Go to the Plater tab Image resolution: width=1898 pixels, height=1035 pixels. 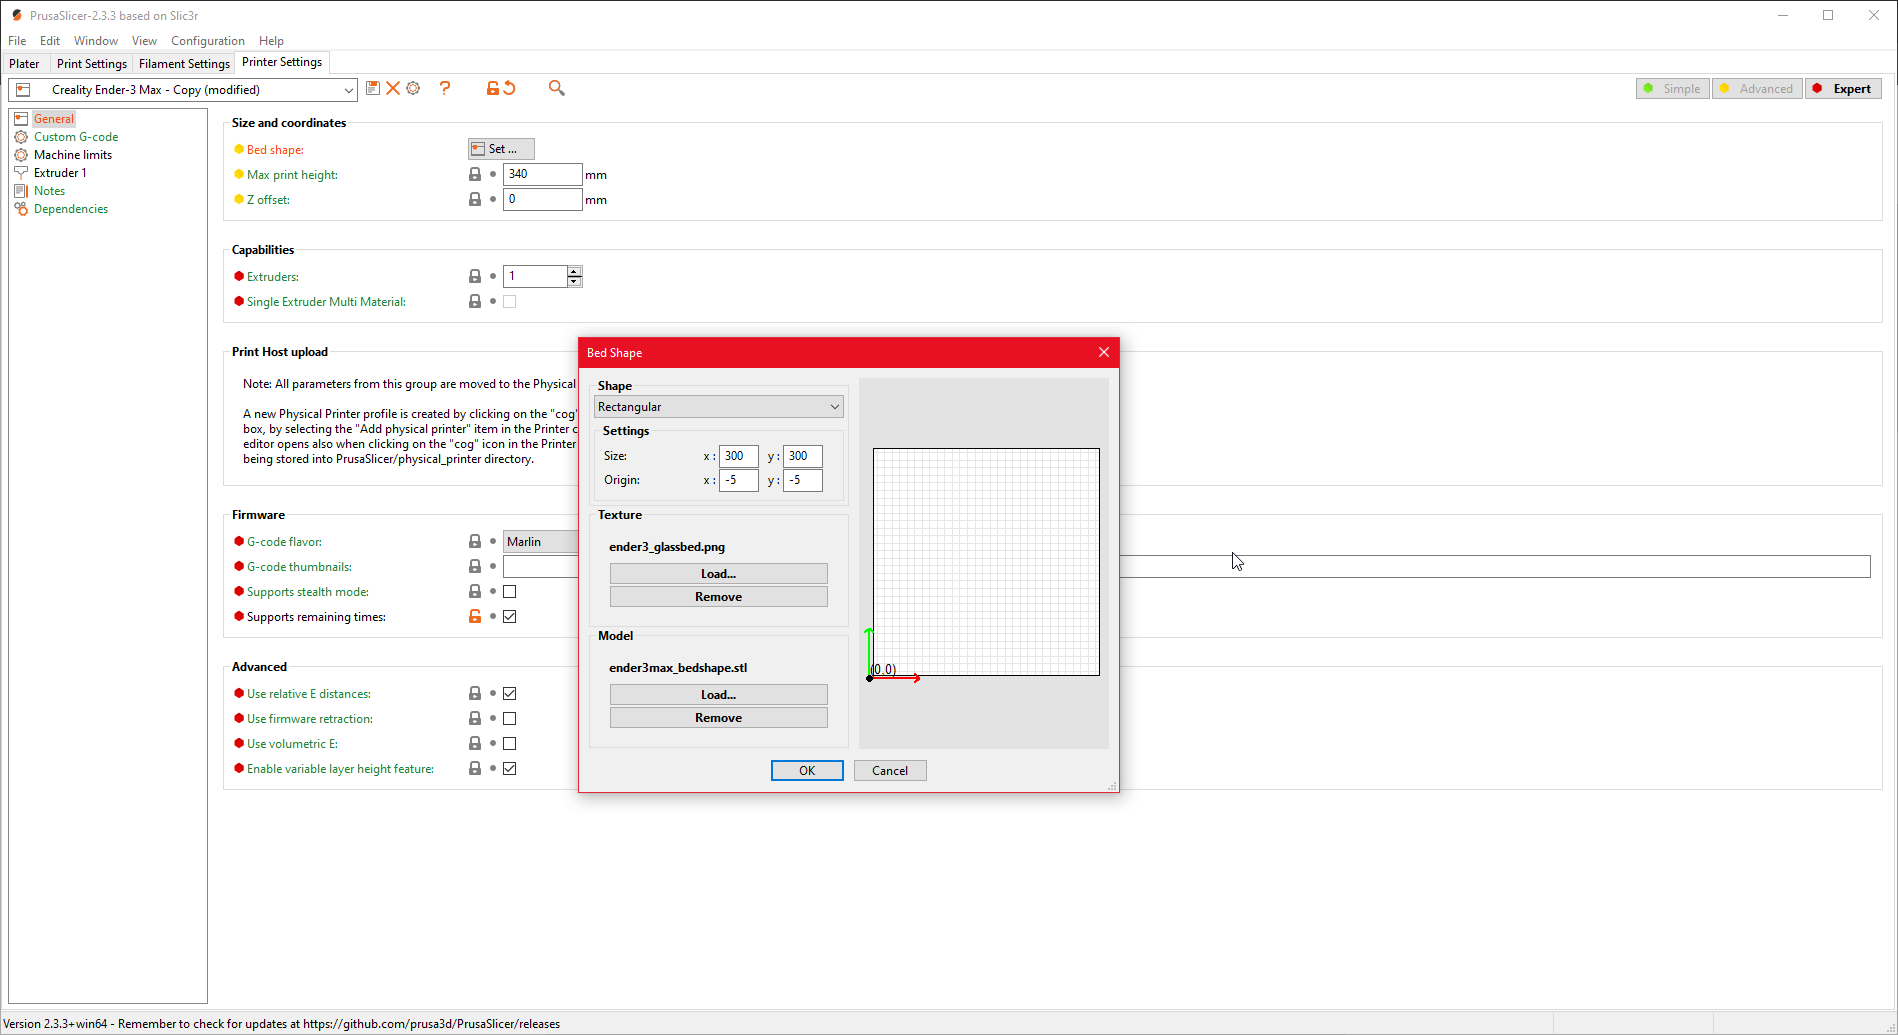24,63
